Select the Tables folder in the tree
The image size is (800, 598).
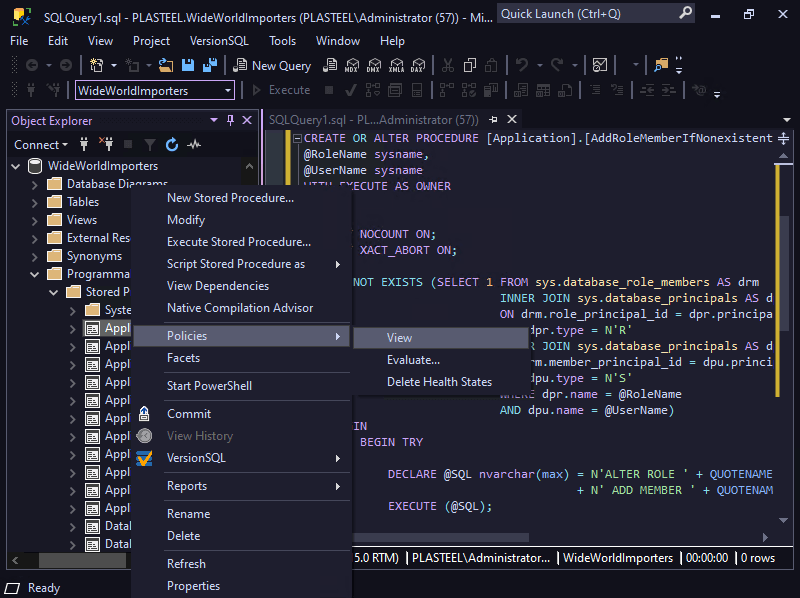click(83, 202)
